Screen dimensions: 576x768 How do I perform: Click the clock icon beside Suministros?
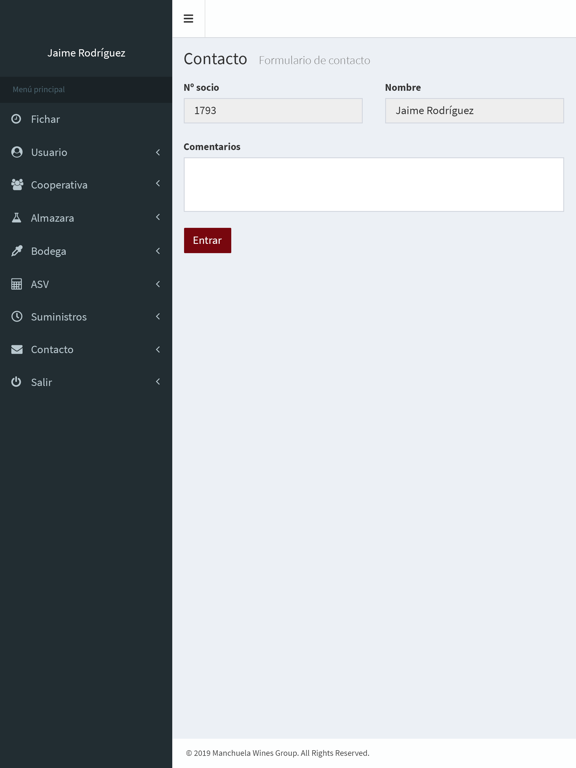[17, 316]
